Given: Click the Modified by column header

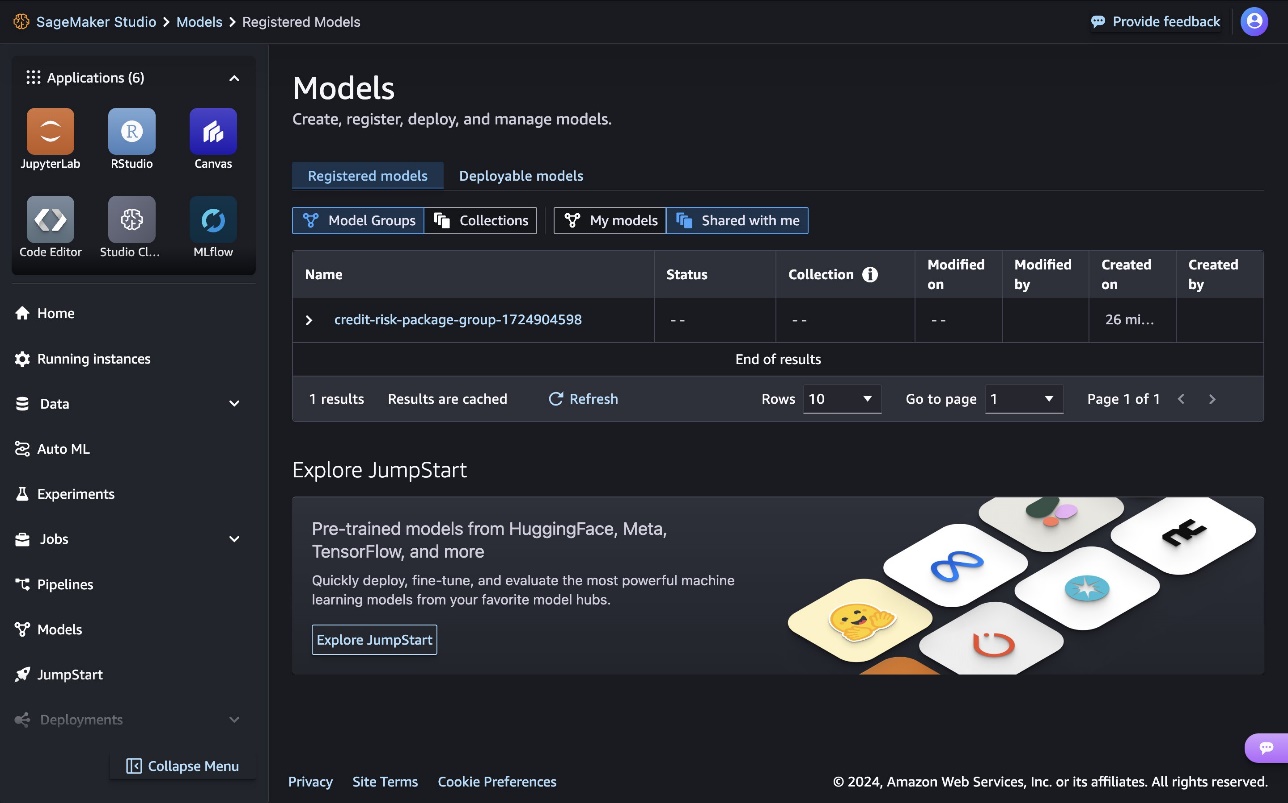Looking at the screenshot, I should (1043, 274).
